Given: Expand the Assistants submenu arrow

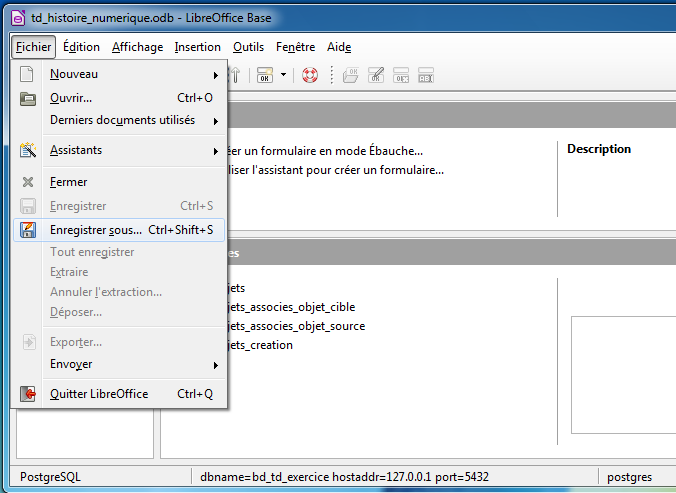Looking at the screenshot, I should pyautogui.click(x=216, y=151).
